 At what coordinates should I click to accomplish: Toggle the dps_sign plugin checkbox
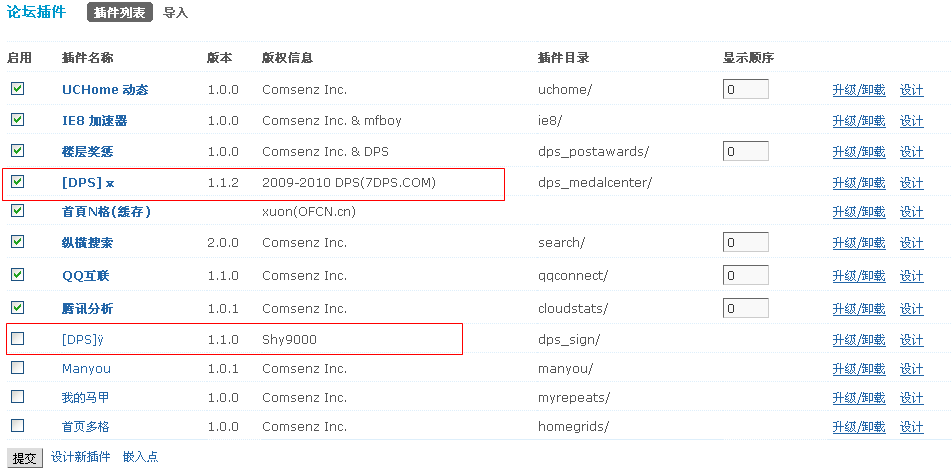(18, 339)
